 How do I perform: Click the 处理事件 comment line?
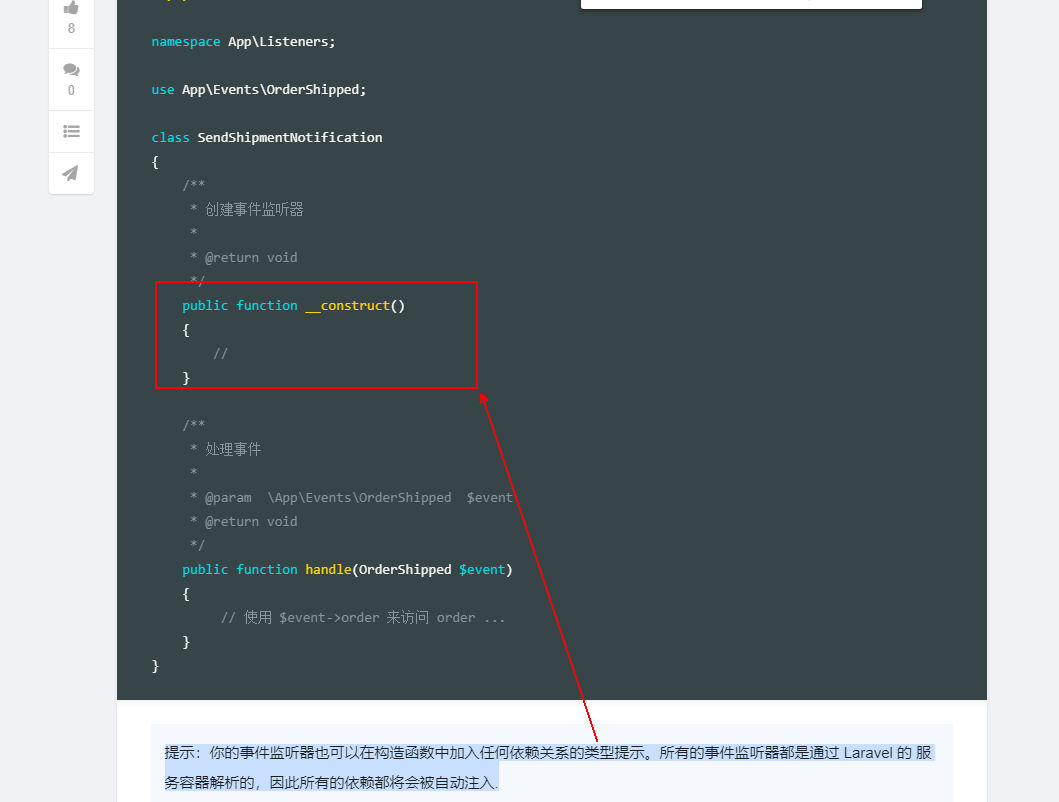(232, 450)
